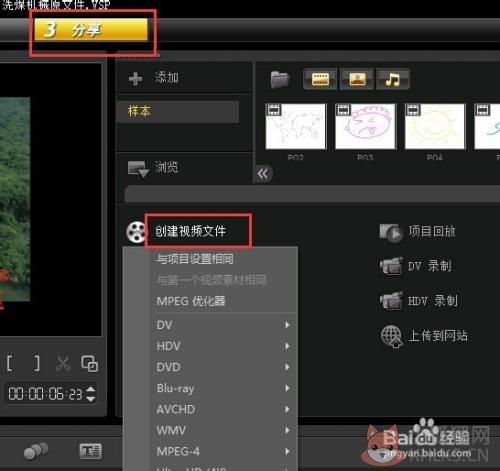Open the Share step tab

coord(91,30)
